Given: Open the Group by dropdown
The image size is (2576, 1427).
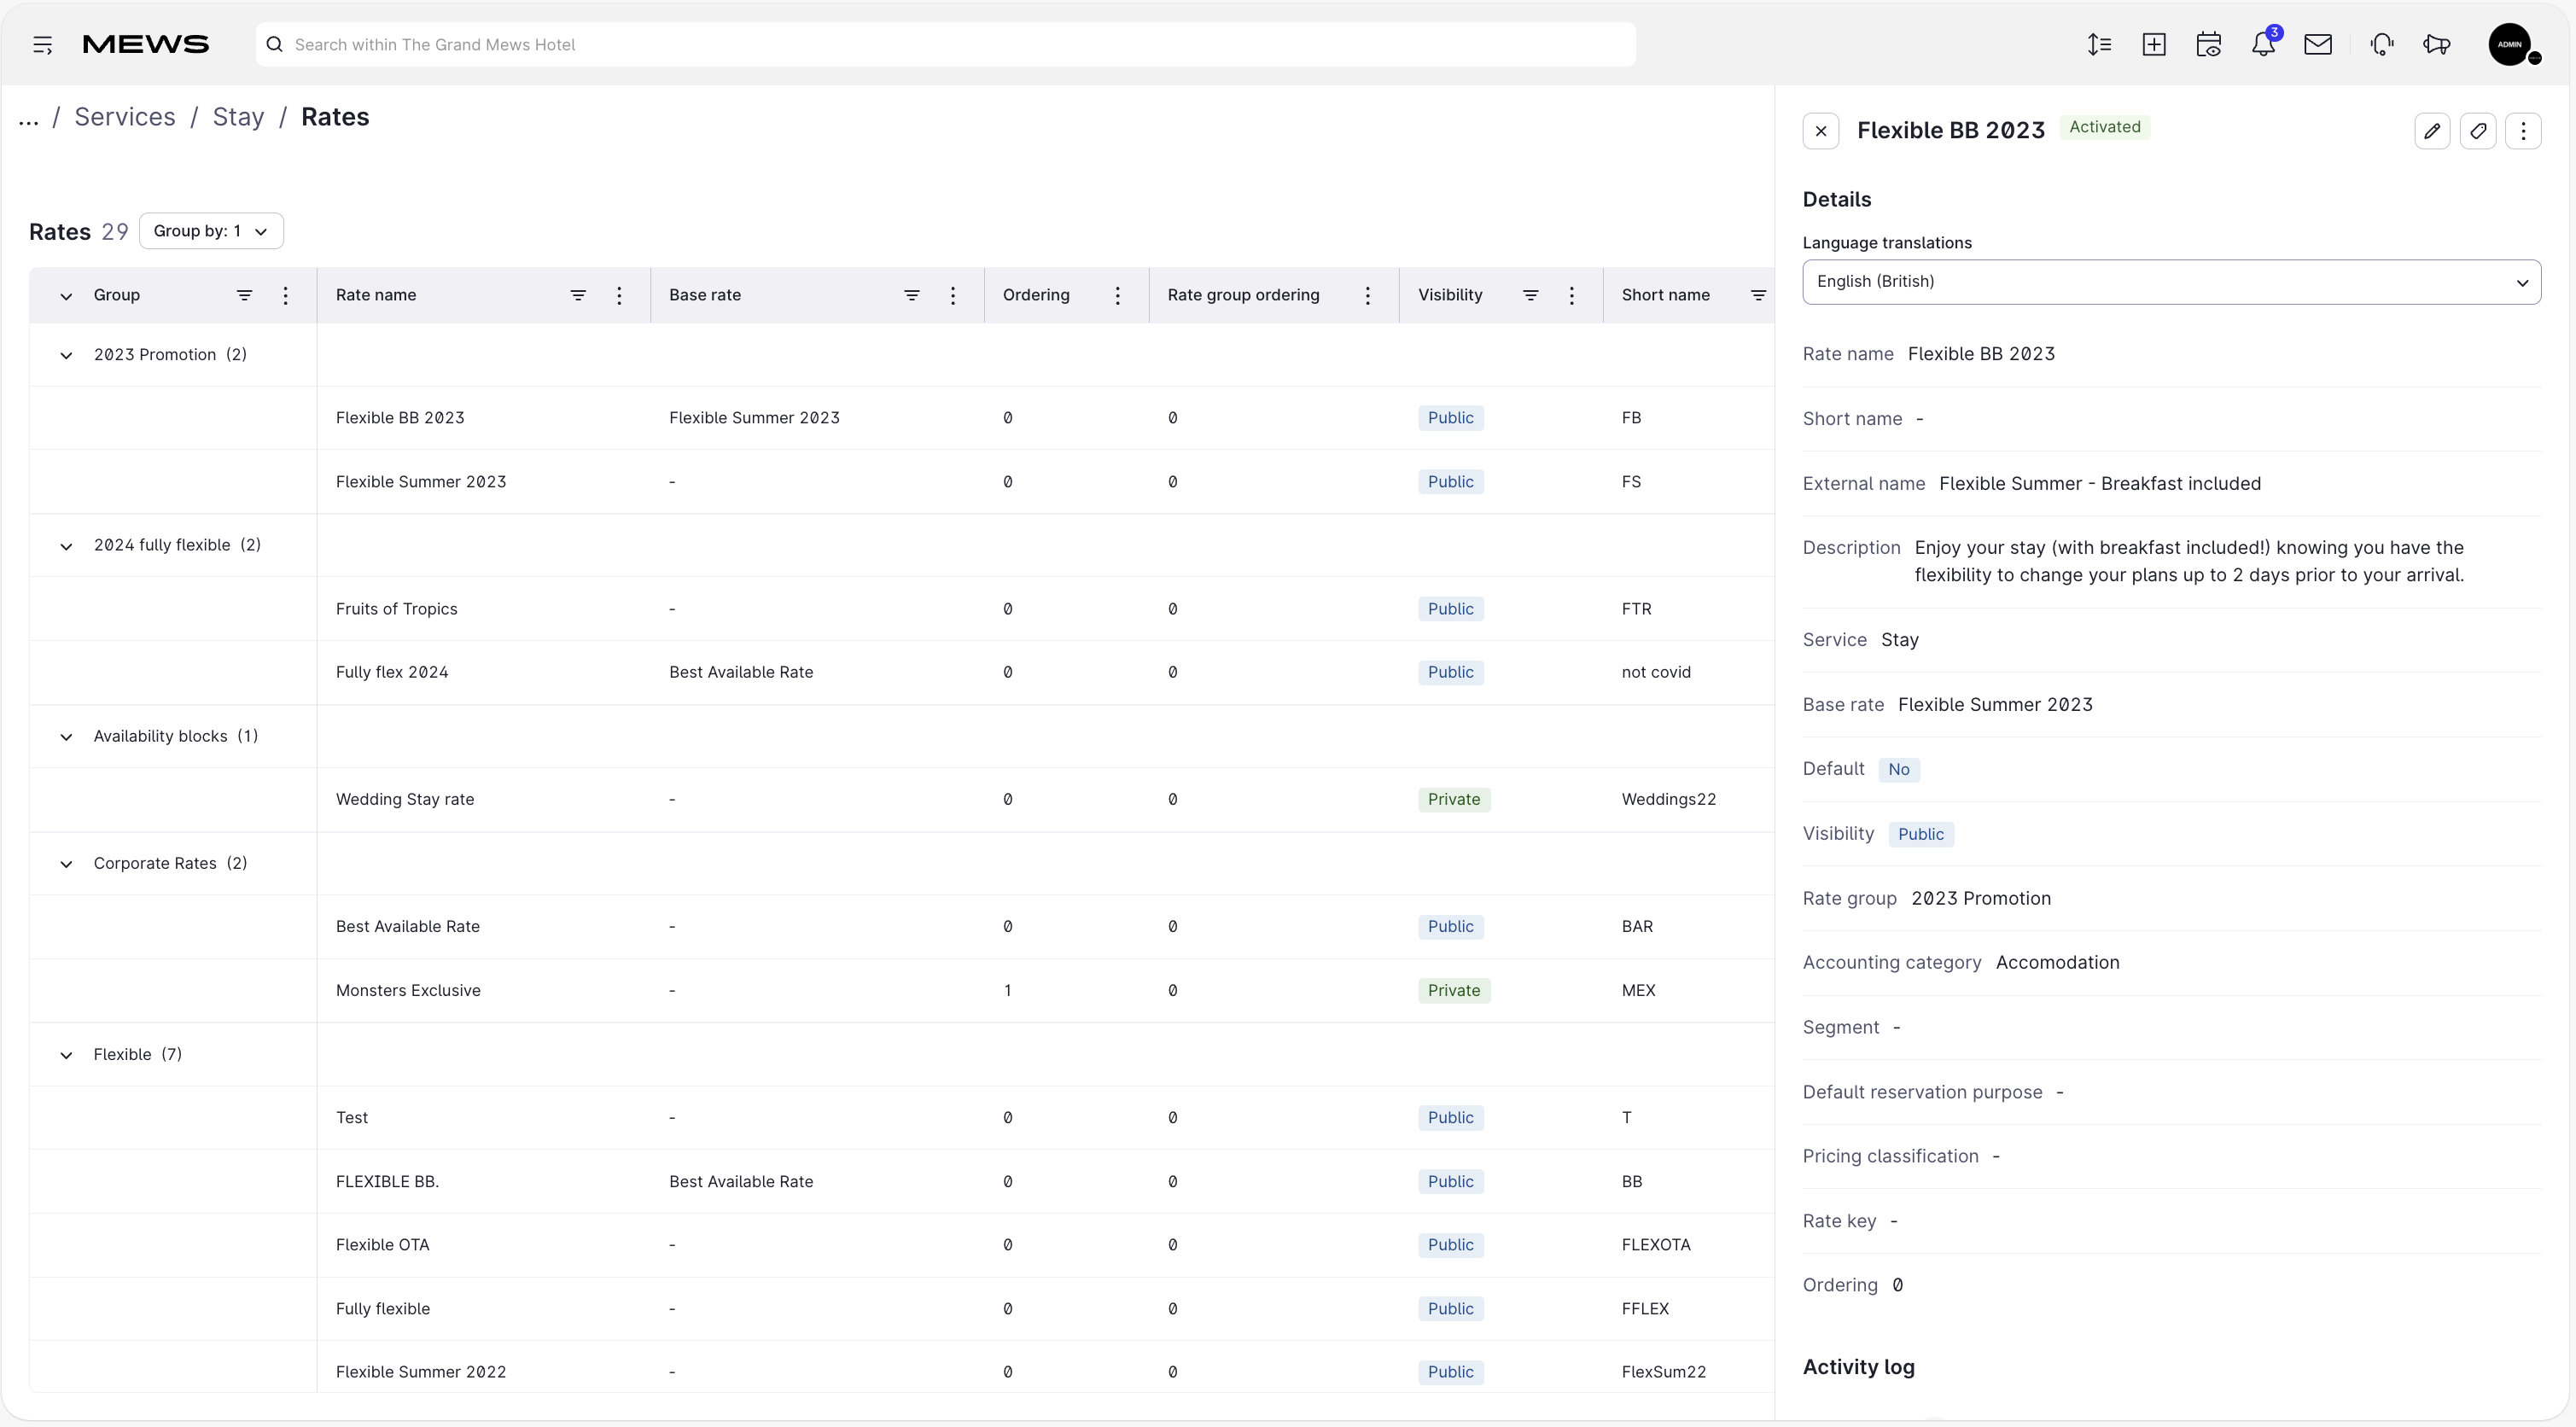Looking at the screenshot, I should pyautogui.click(x=211, y=231).
